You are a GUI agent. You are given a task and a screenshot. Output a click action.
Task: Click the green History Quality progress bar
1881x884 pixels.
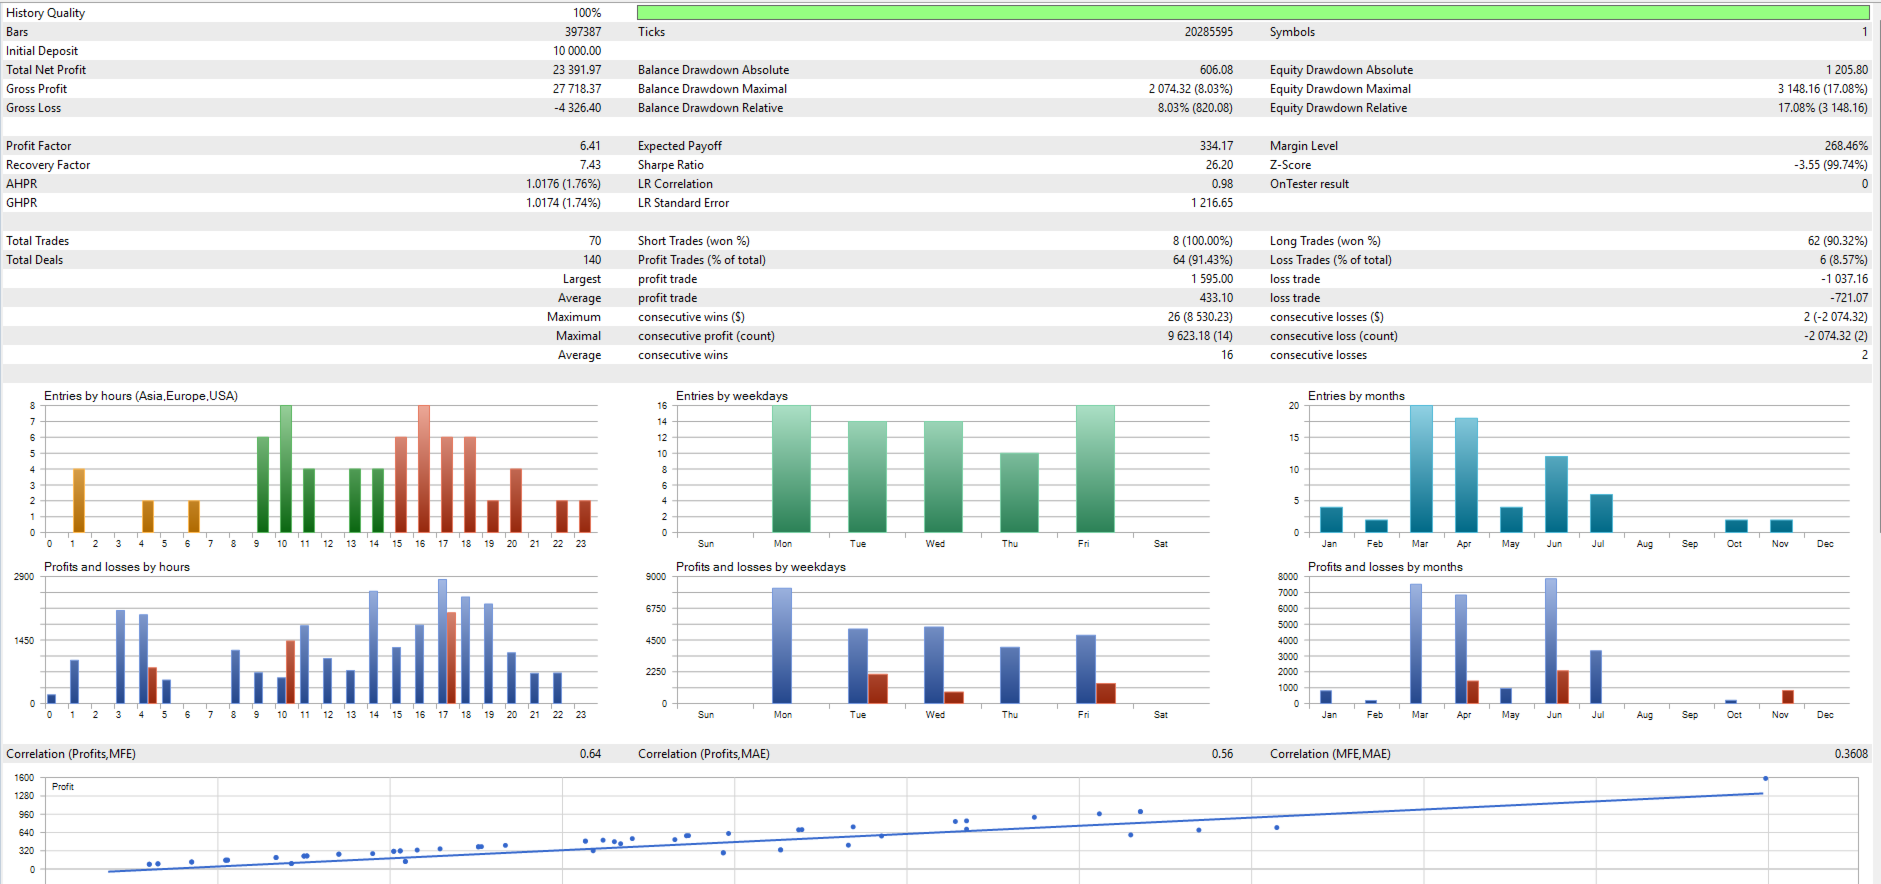coord(1253,13)
